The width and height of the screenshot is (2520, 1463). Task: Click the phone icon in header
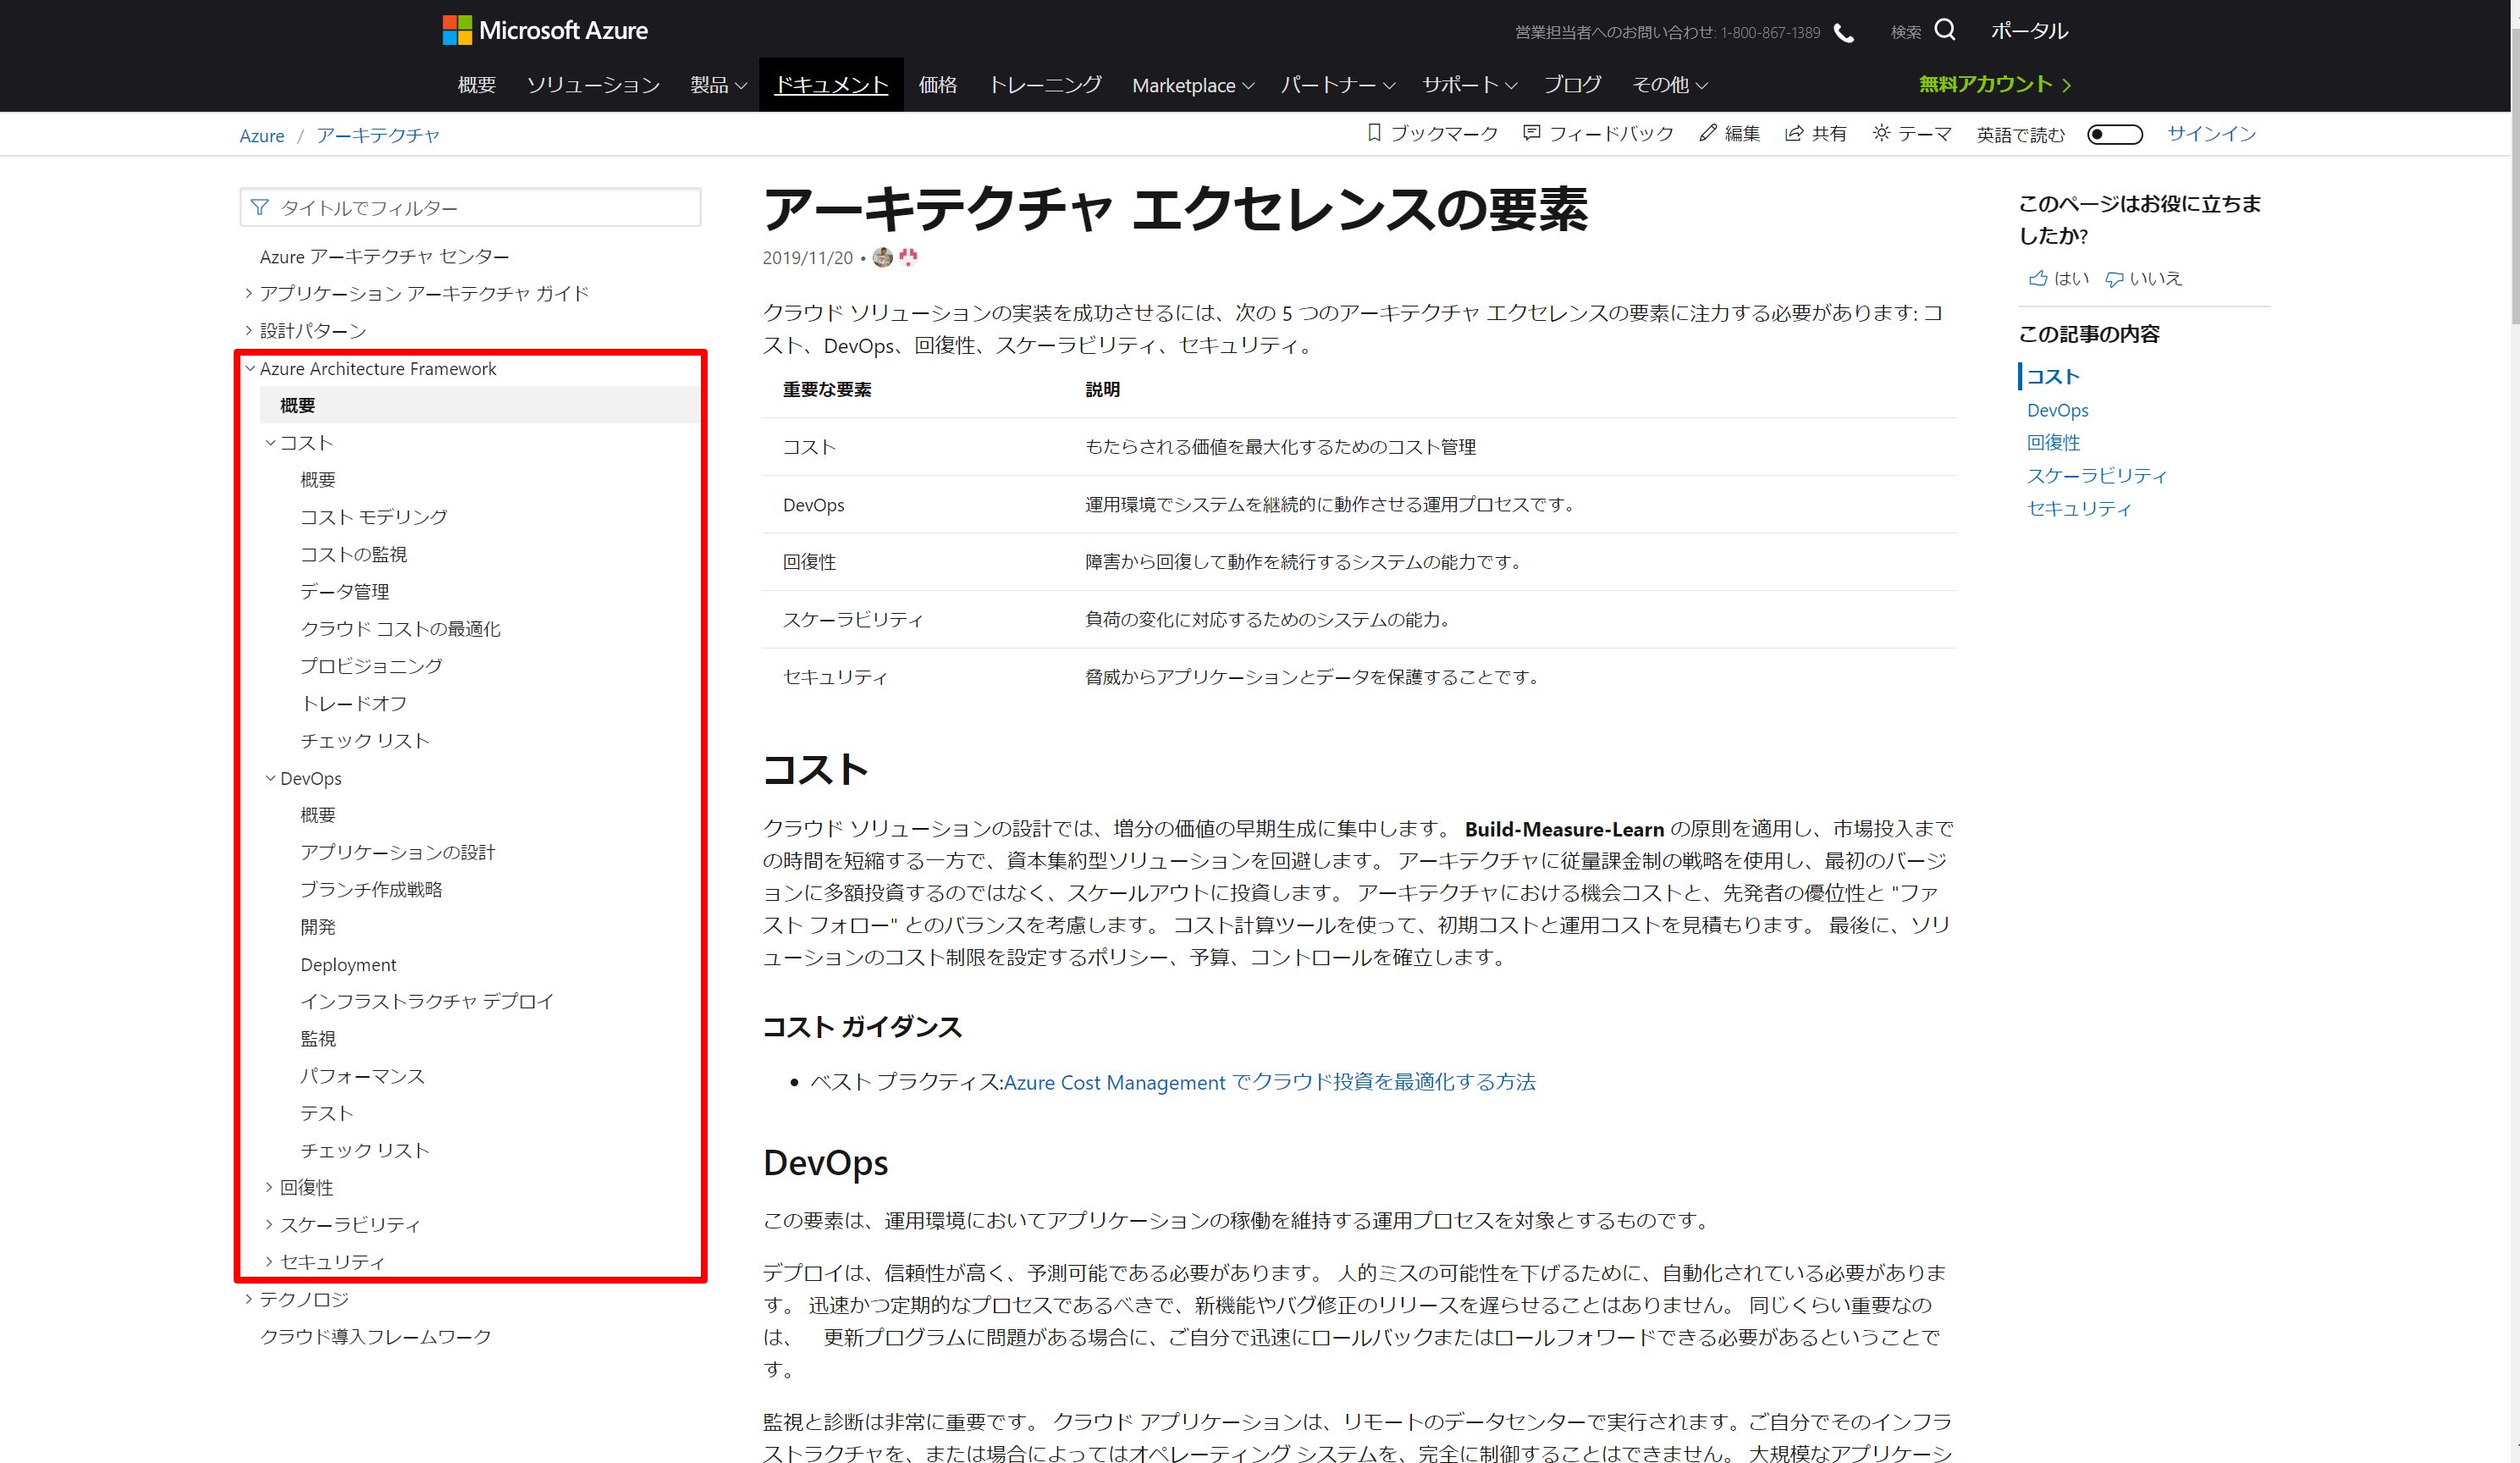point(1843,33)
